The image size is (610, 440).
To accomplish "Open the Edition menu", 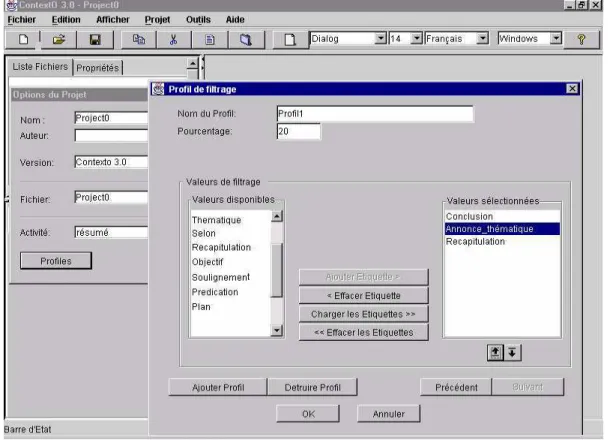I will 66,19.
